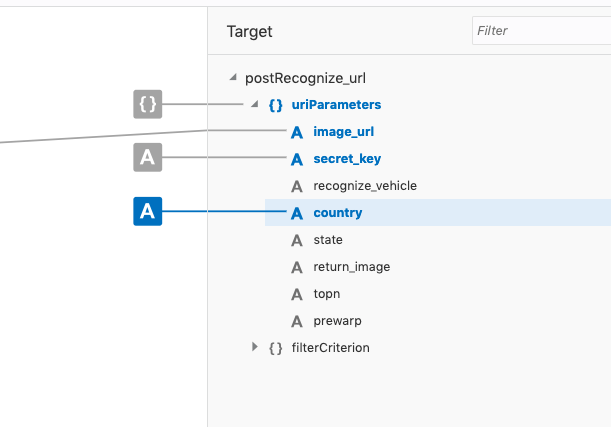Select the prewarp field
This screenshot has width=611, height=427.
pos(336,321)
